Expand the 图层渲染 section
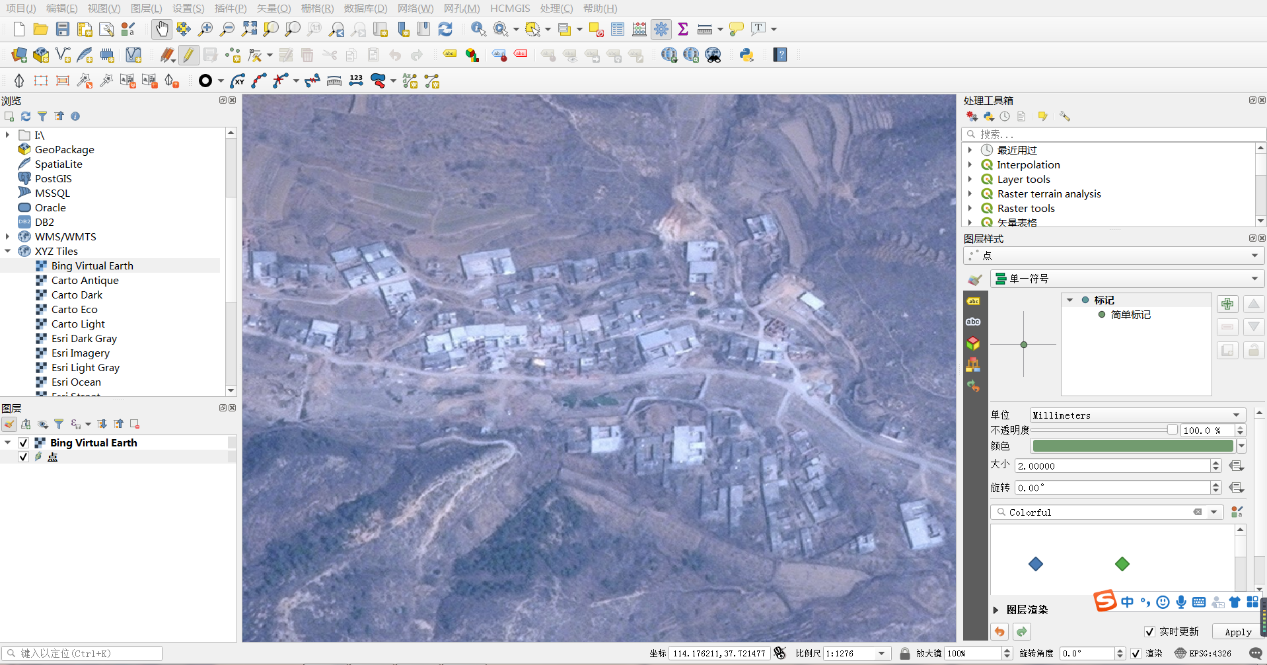 [x=996, y=609]
